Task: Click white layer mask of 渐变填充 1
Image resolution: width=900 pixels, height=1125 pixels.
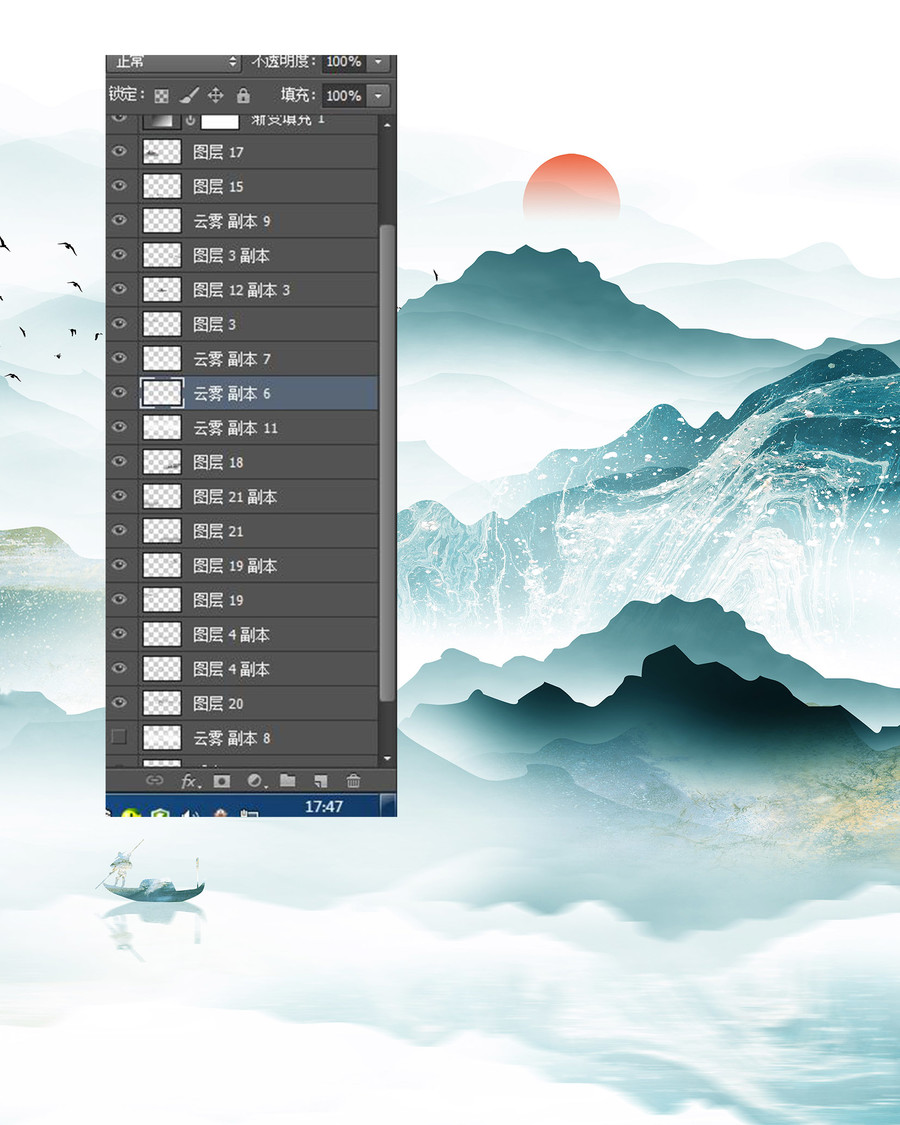Action: pyautogui.click(x=220, y=121)
